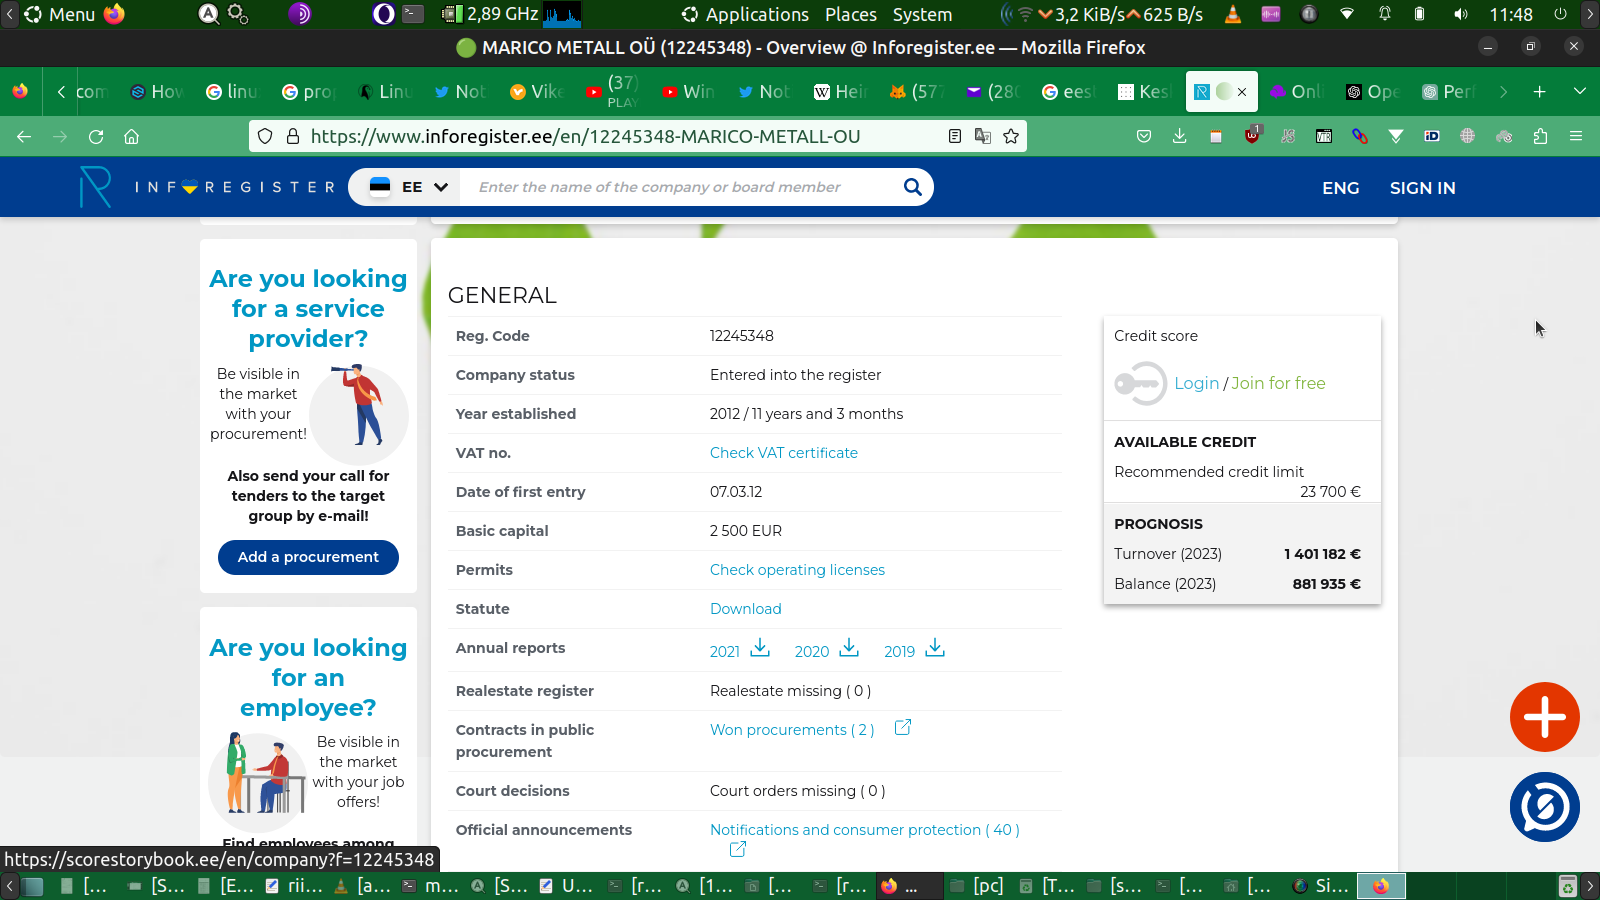Open the Firefox extensions puzzle icon

[1540, 136]
